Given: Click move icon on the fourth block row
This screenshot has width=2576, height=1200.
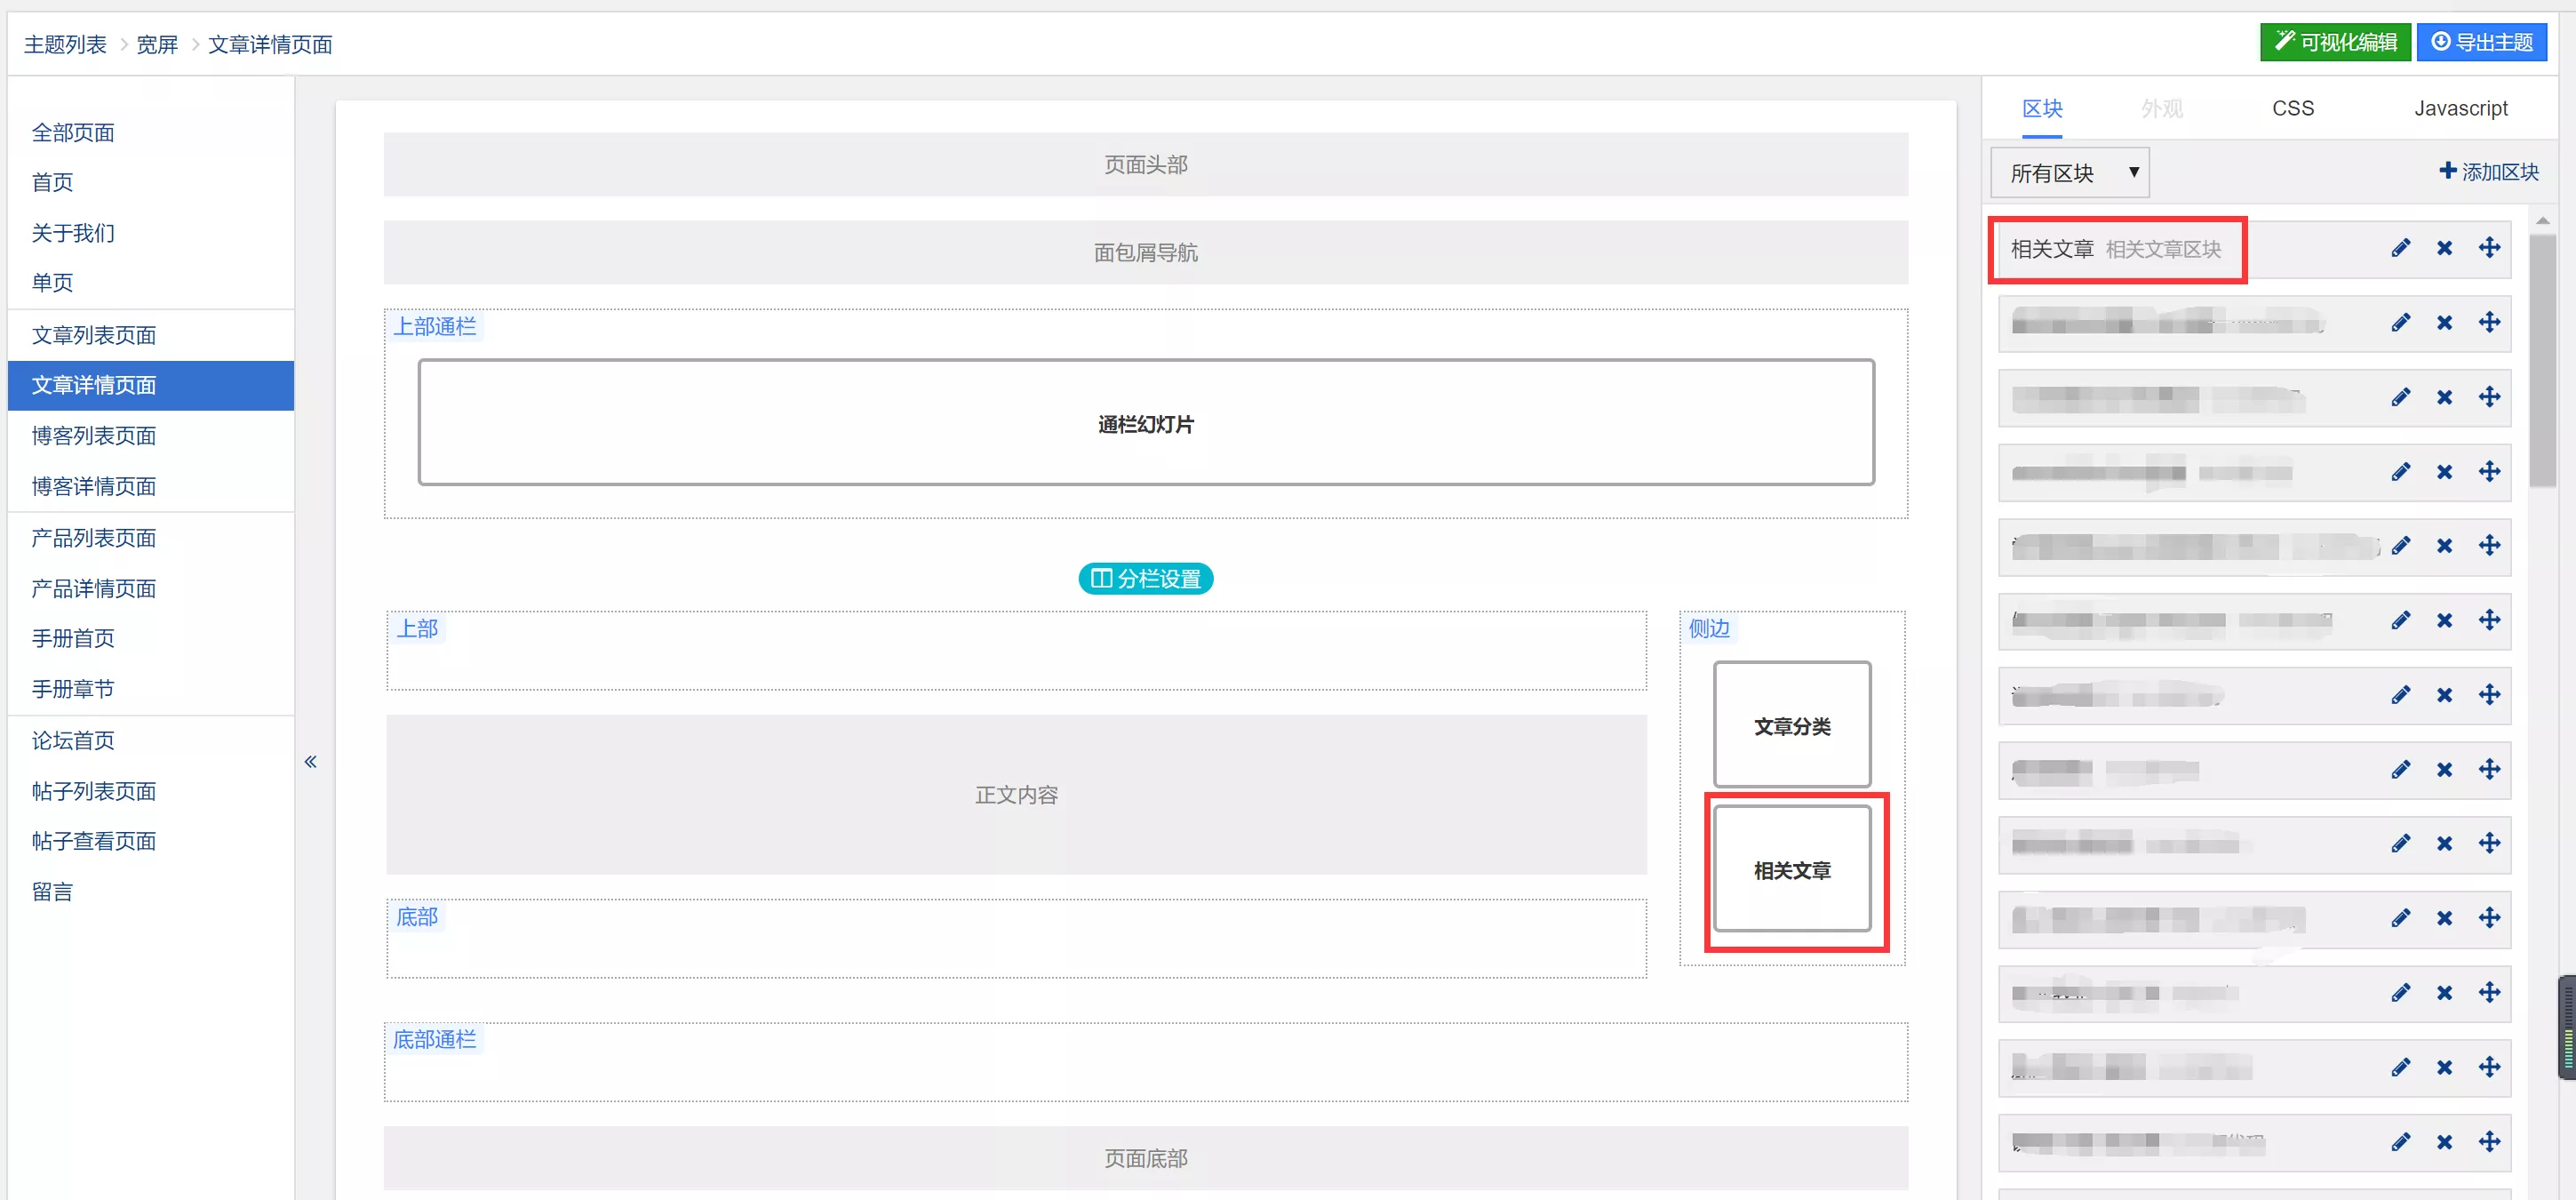Looking at the screenshot, I should pos(2489,471).
